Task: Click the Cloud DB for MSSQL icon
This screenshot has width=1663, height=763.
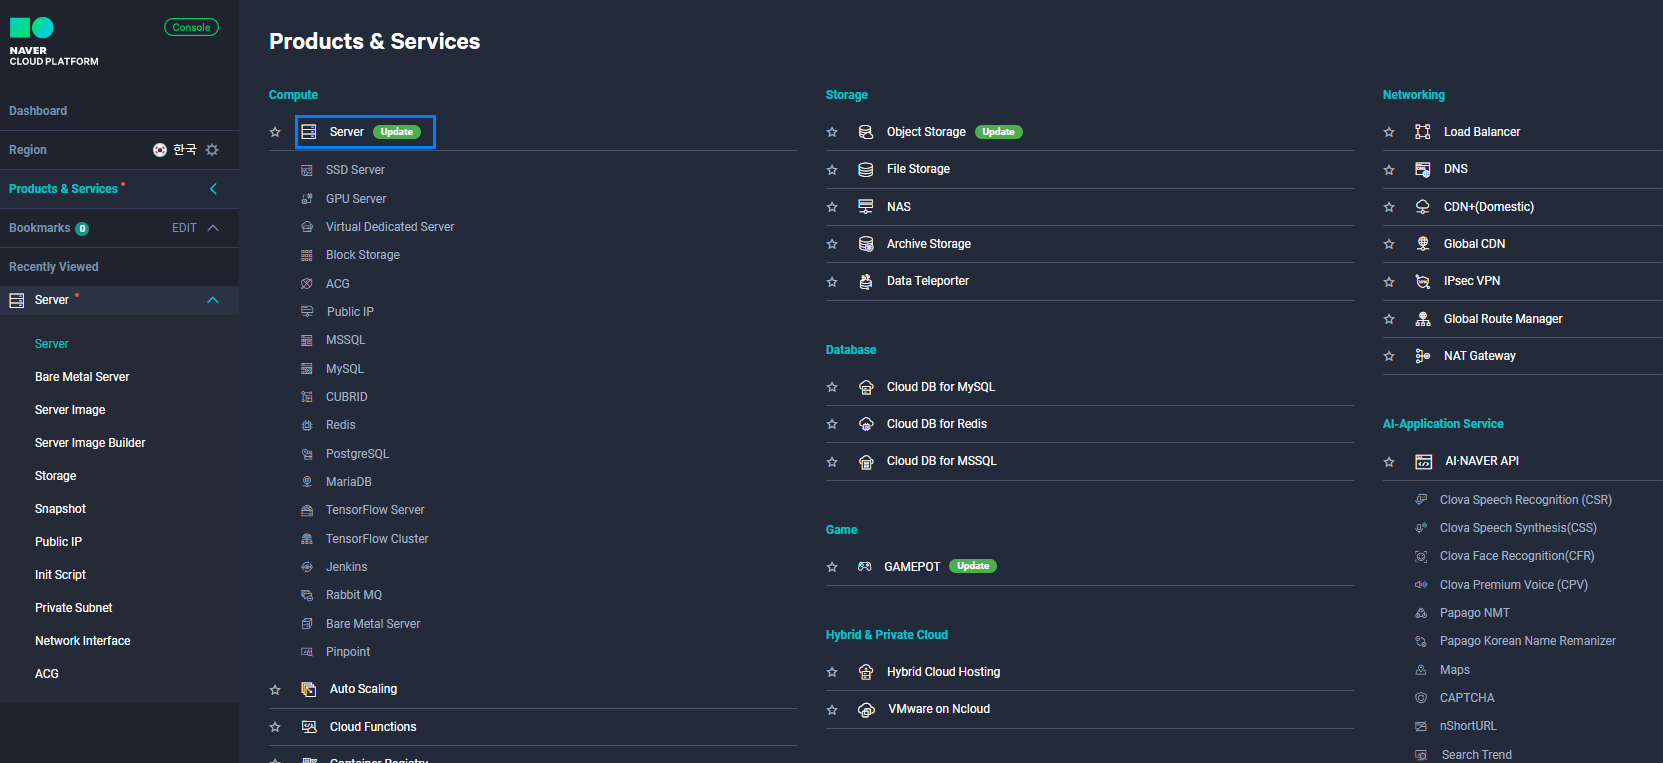Action: 866,461
